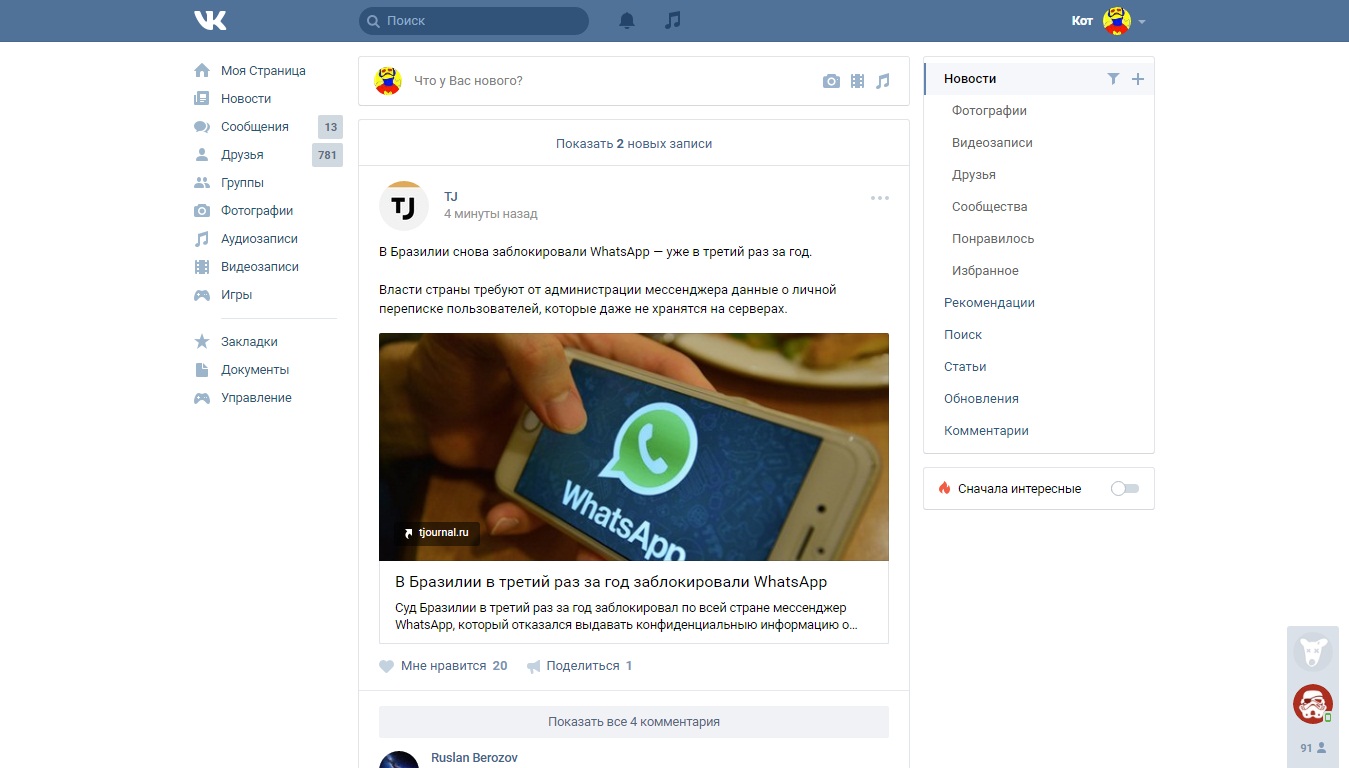Open the WhatsApp article image
Image resolution: width=1349 pixels, height=768 pixels.
click(x=634, y=447)
